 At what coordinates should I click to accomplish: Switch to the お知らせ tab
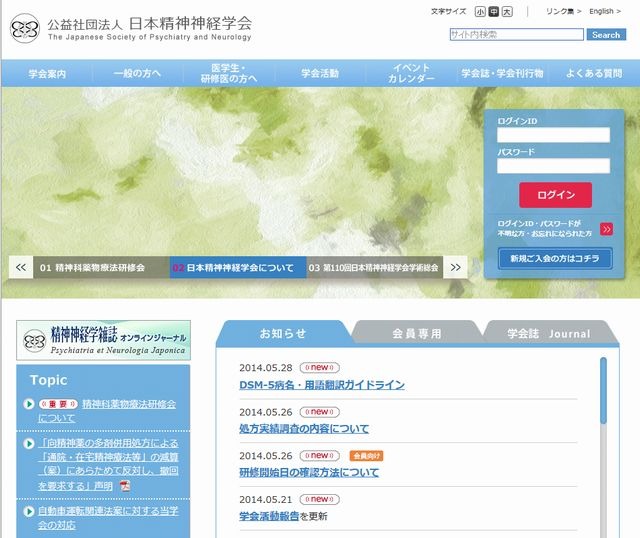coord(283,333)
